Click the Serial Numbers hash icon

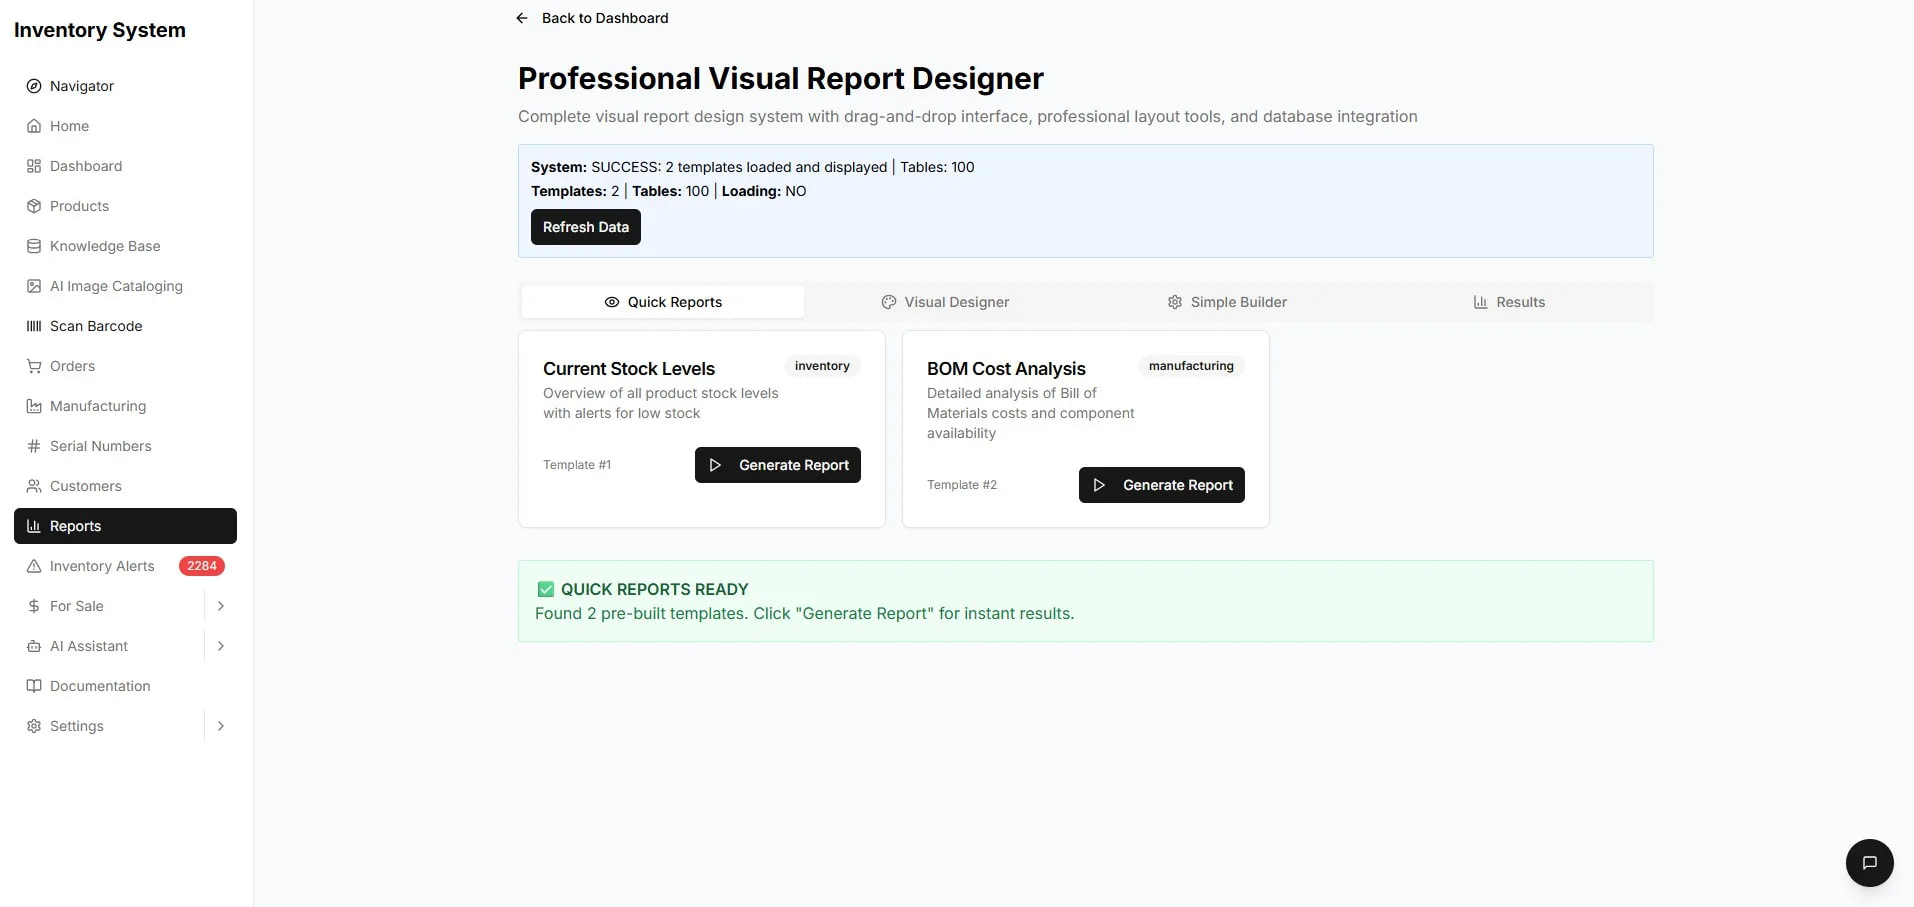click(x=34, y=446)
